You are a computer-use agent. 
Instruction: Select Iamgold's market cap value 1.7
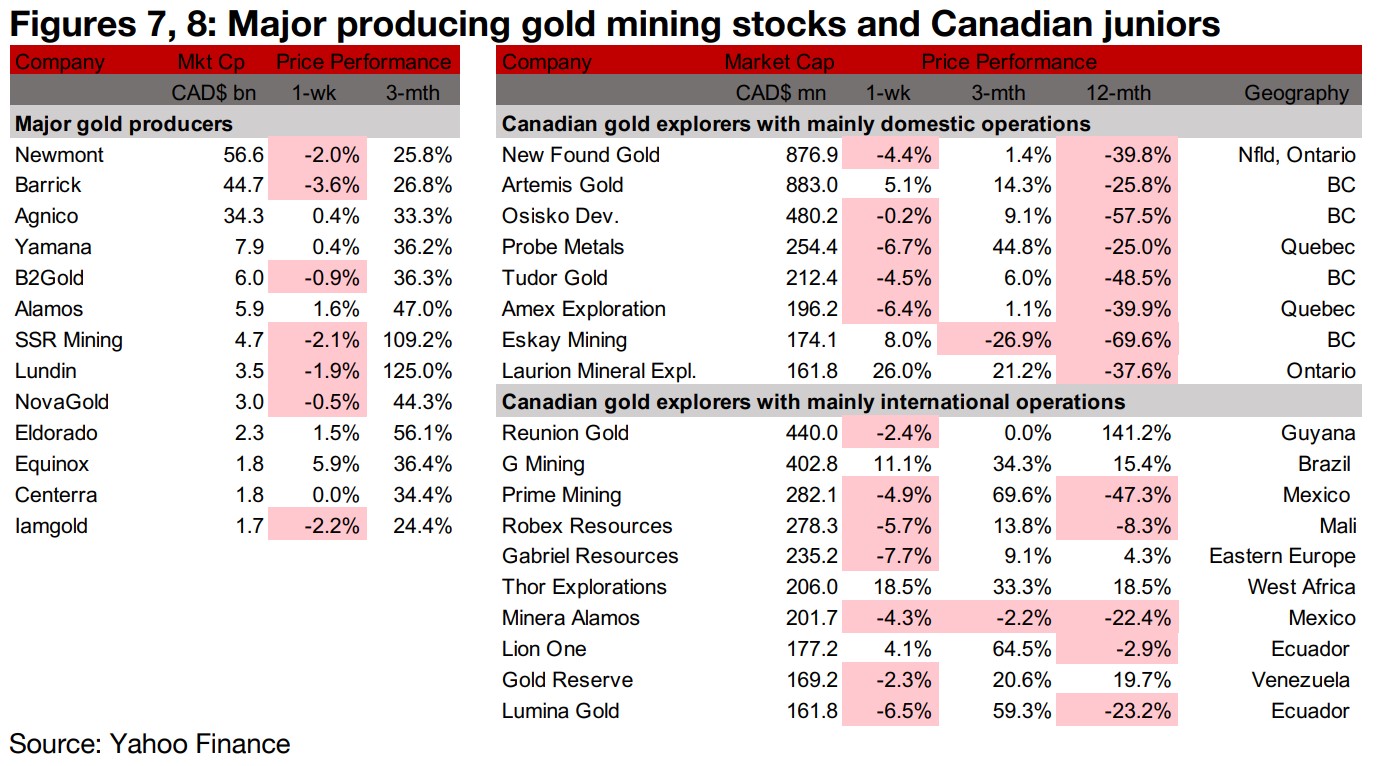coord(251,527)
